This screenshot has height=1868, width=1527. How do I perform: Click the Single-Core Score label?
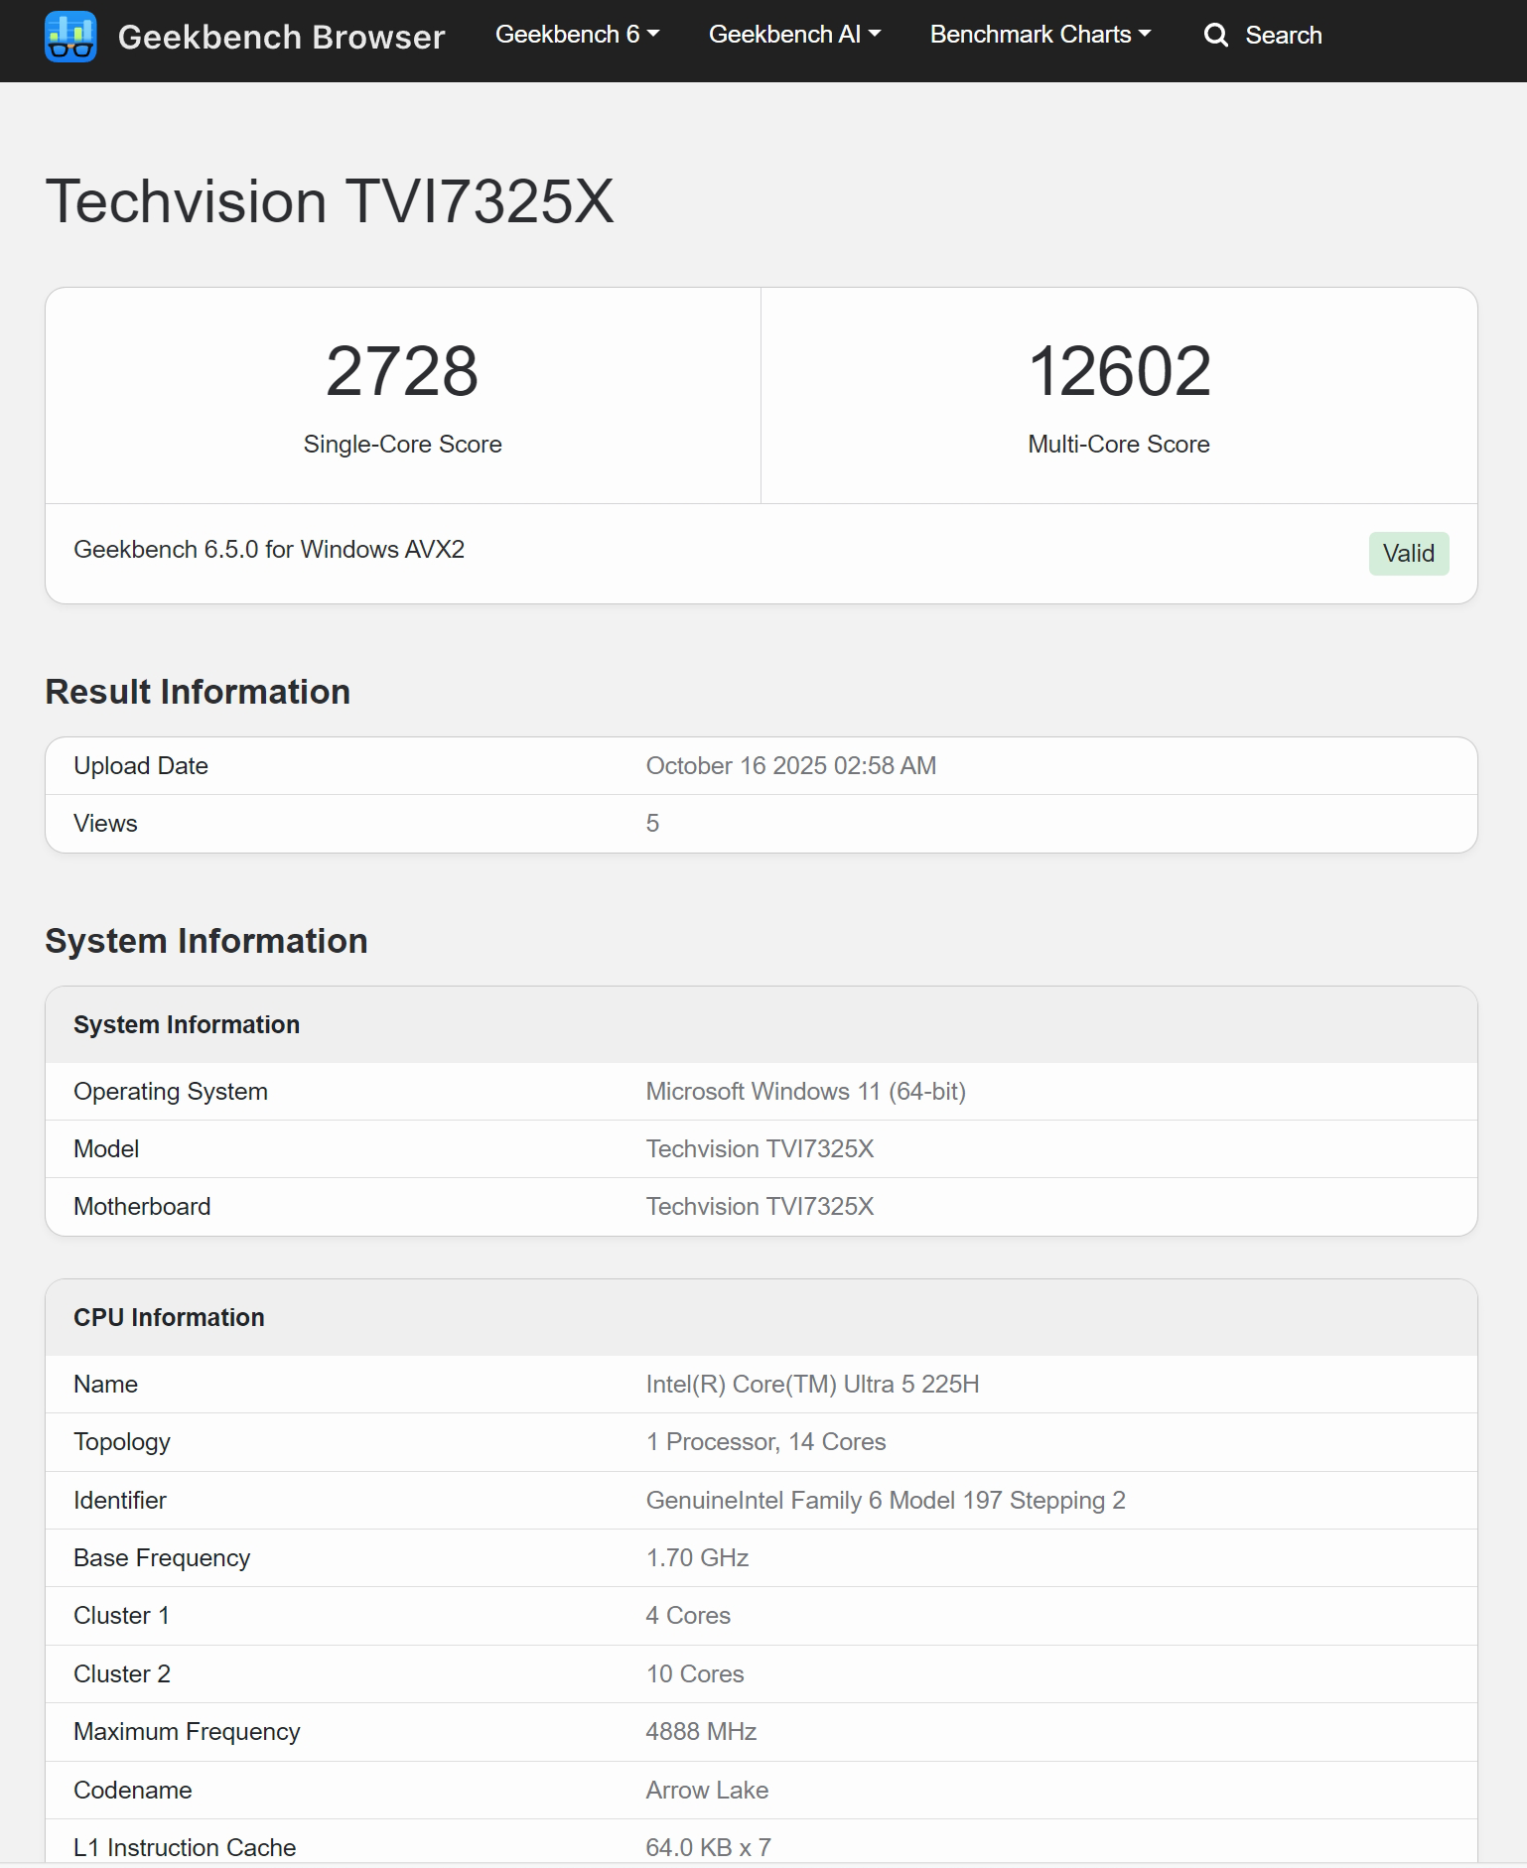[x=402, y=444]
